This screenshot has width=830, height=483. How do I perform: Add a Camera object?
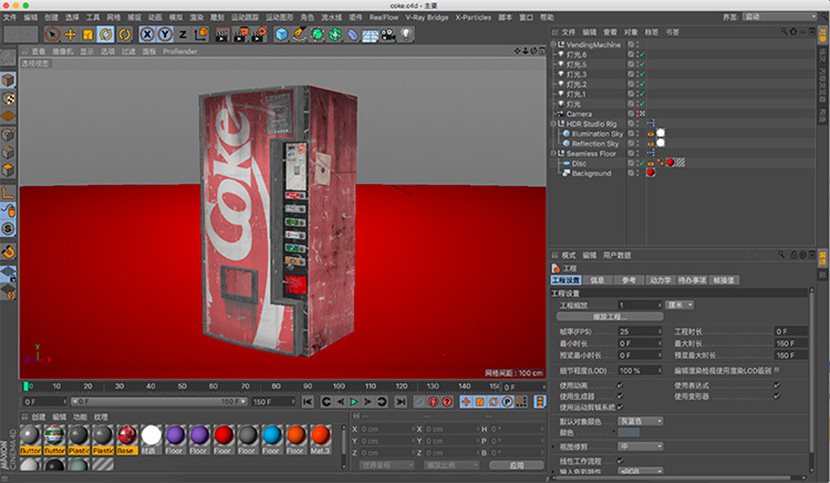pos(388,34)
